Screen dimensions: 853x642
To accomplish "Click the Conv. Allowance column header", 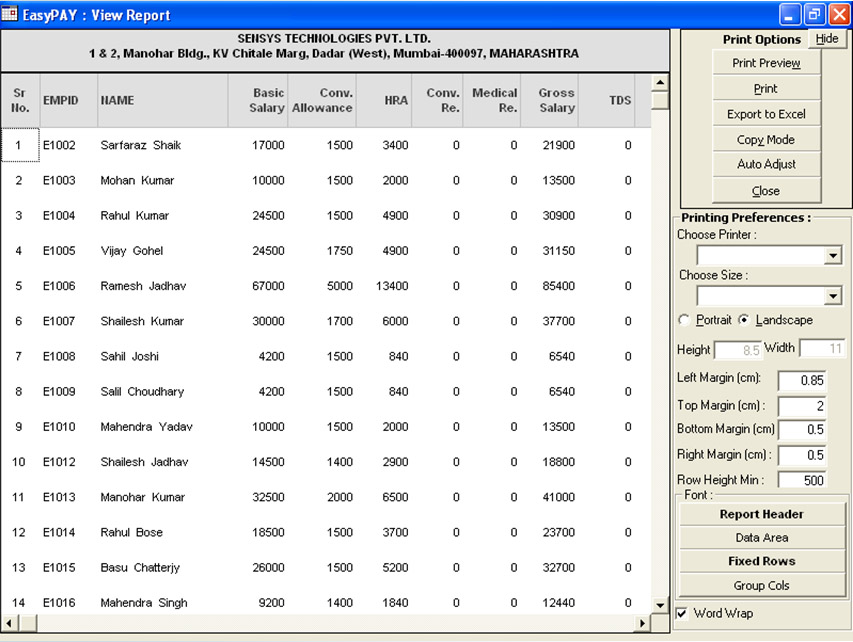I will (x=322, y=100).
